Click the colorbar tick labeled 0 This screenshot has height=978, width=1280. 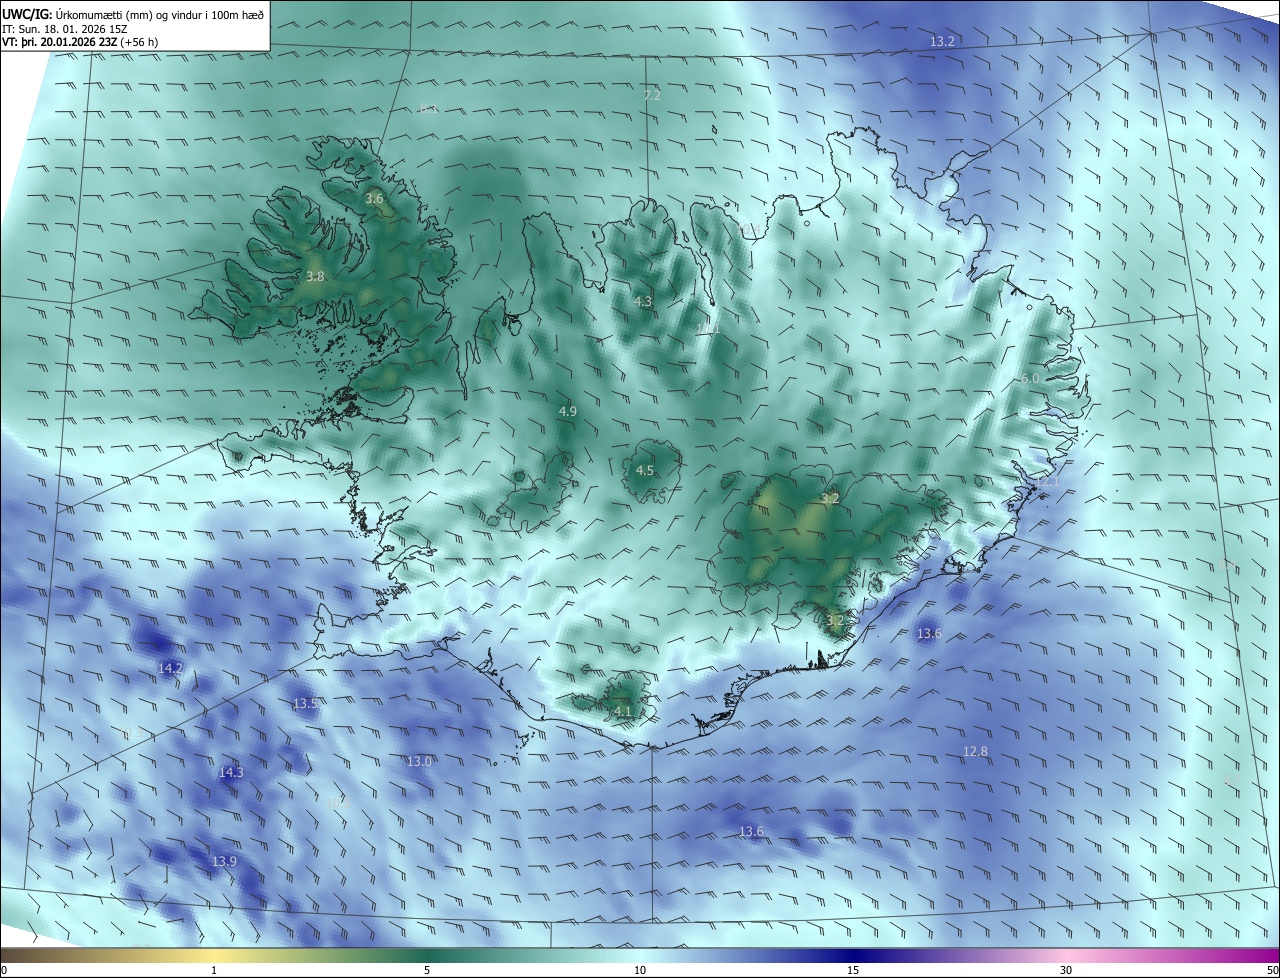tap(4, 970)
